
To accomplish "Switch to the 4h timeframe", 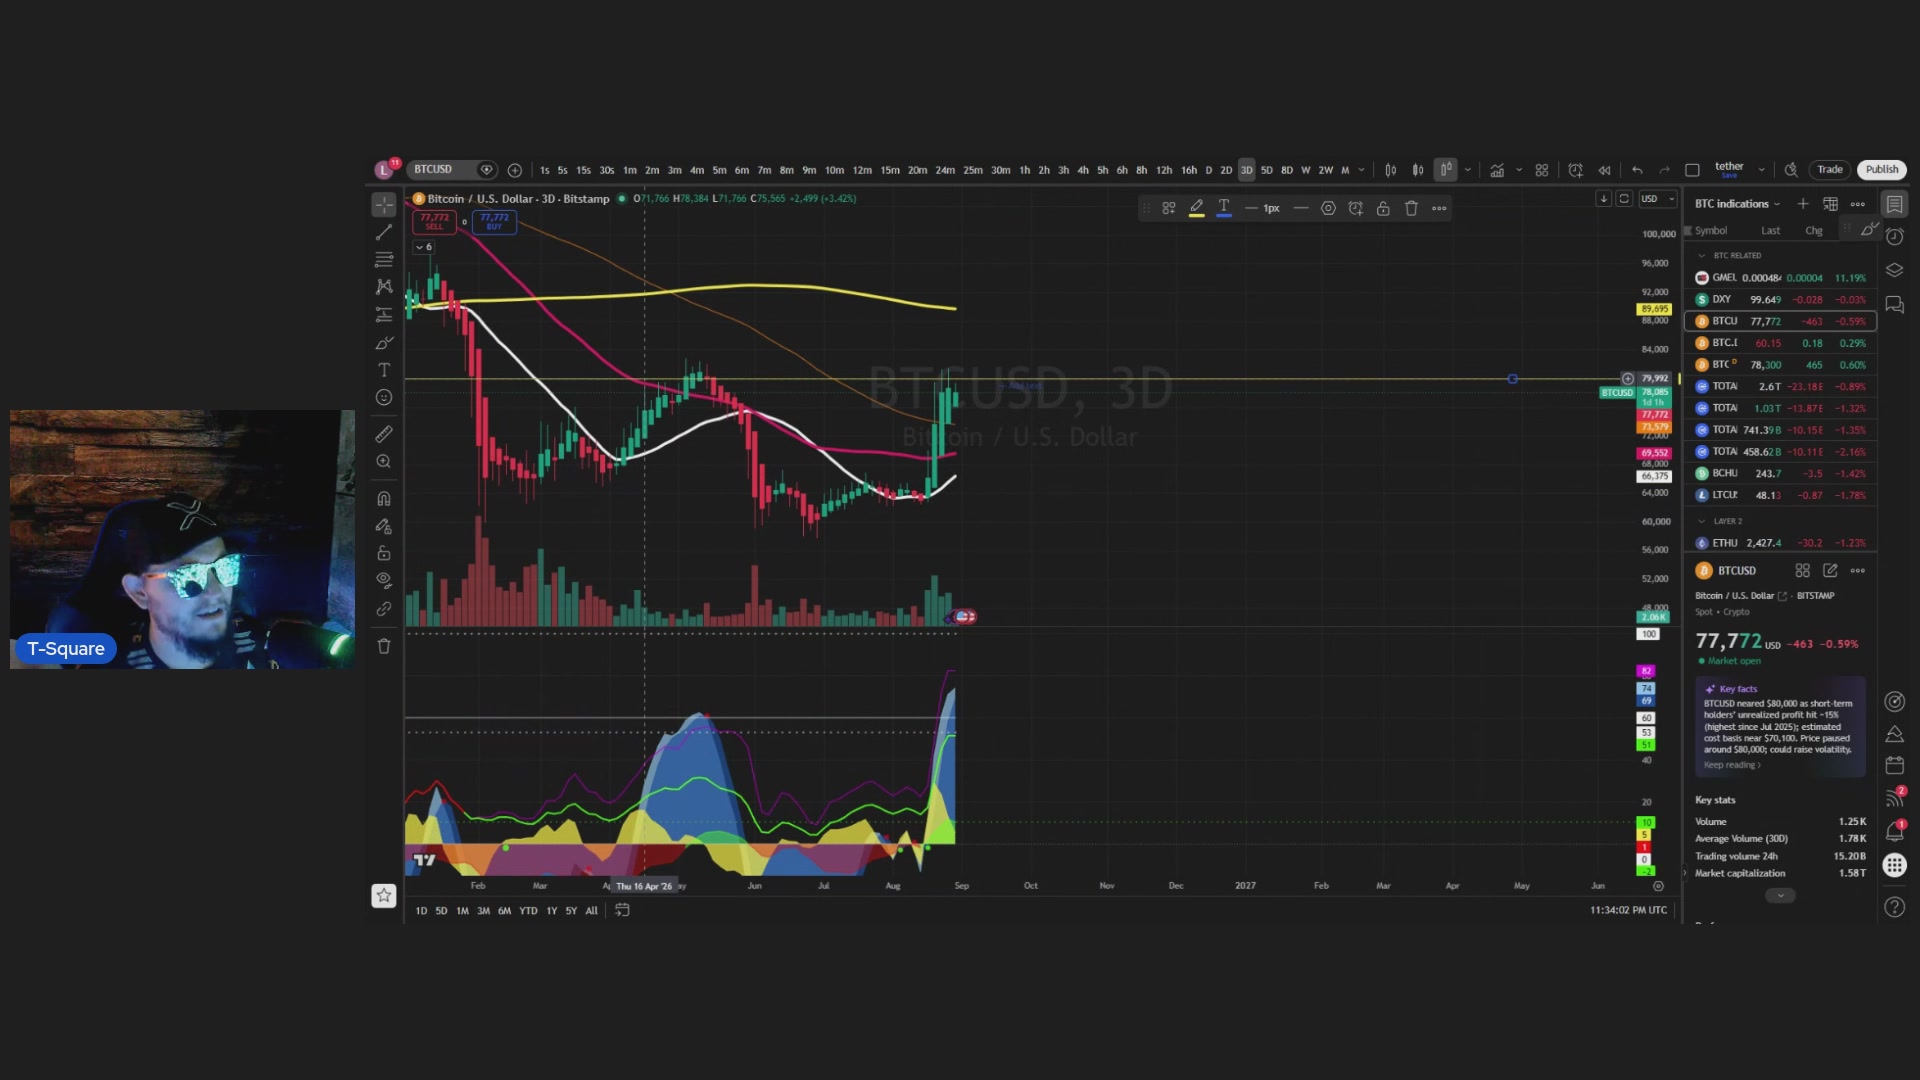I will coord(1083,170).
